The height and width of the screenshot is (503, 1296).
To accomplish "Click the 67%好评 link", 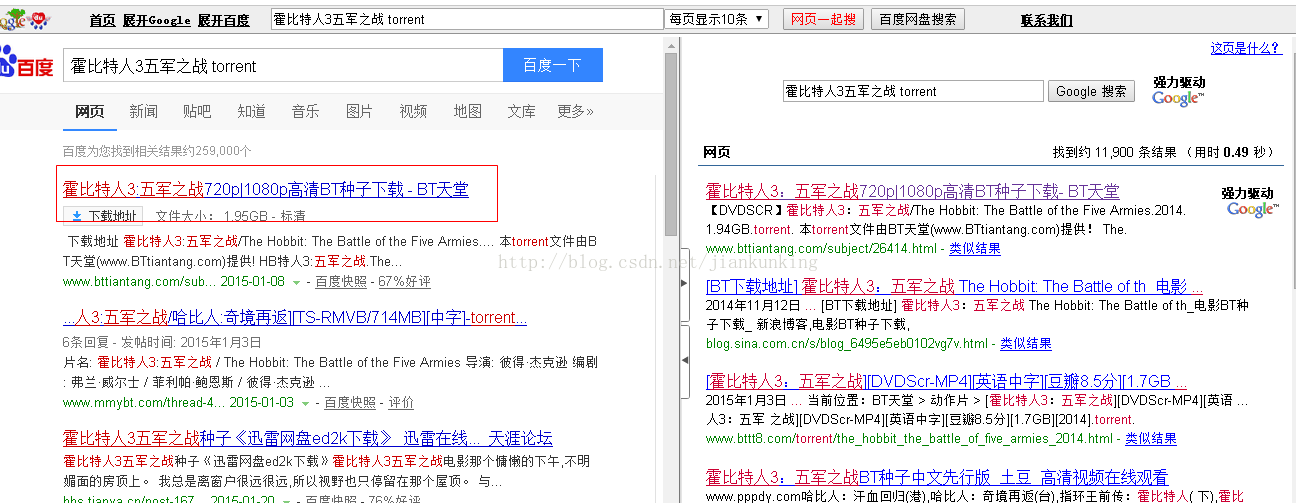I will [405, 283].
